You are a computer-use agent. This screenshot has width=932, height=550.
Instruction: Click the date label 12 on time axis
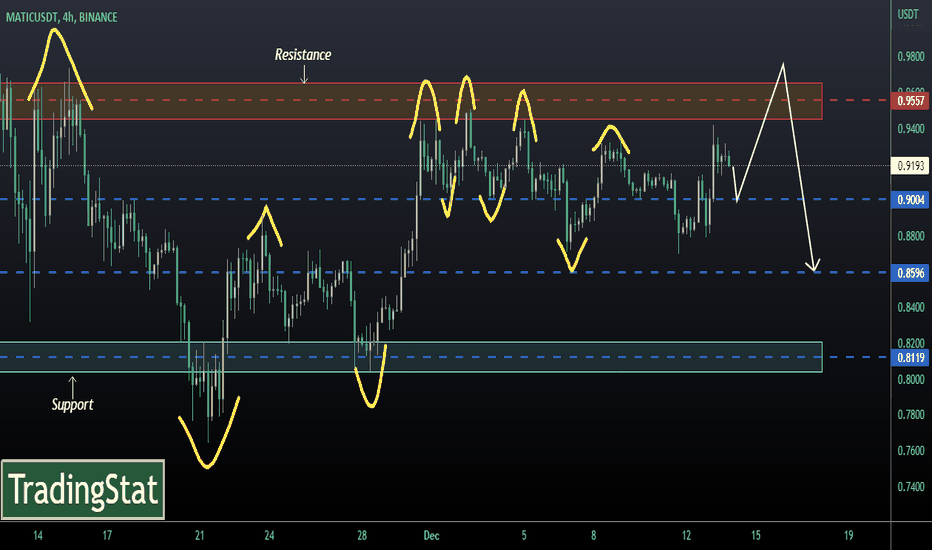click(x=687, y=536)
